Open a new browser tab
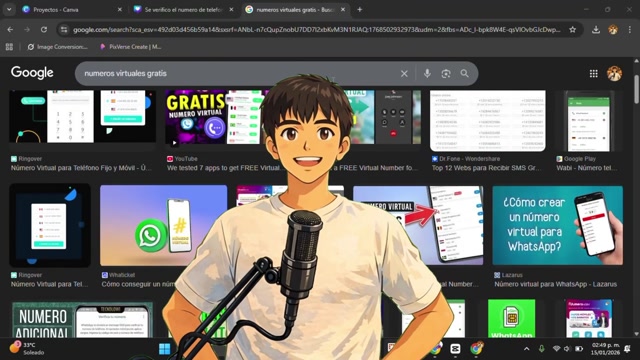640x360 pixels. coord(360,9)
